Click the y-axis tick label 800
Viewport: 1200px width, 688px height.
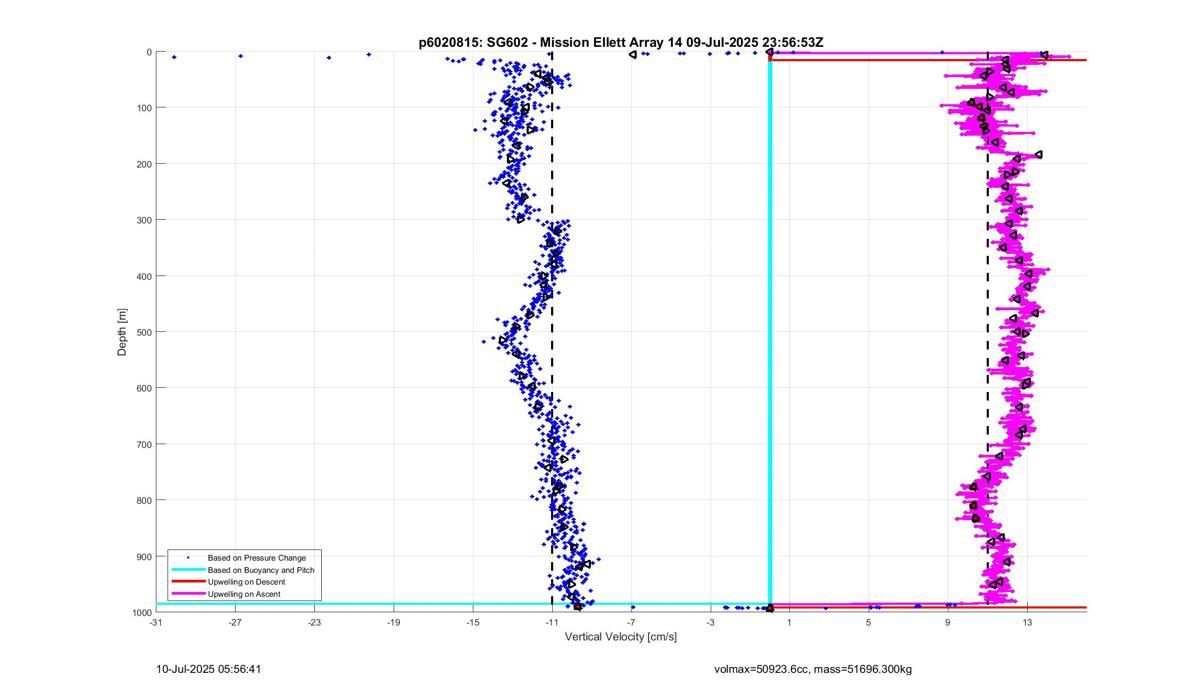click(143, 500)
